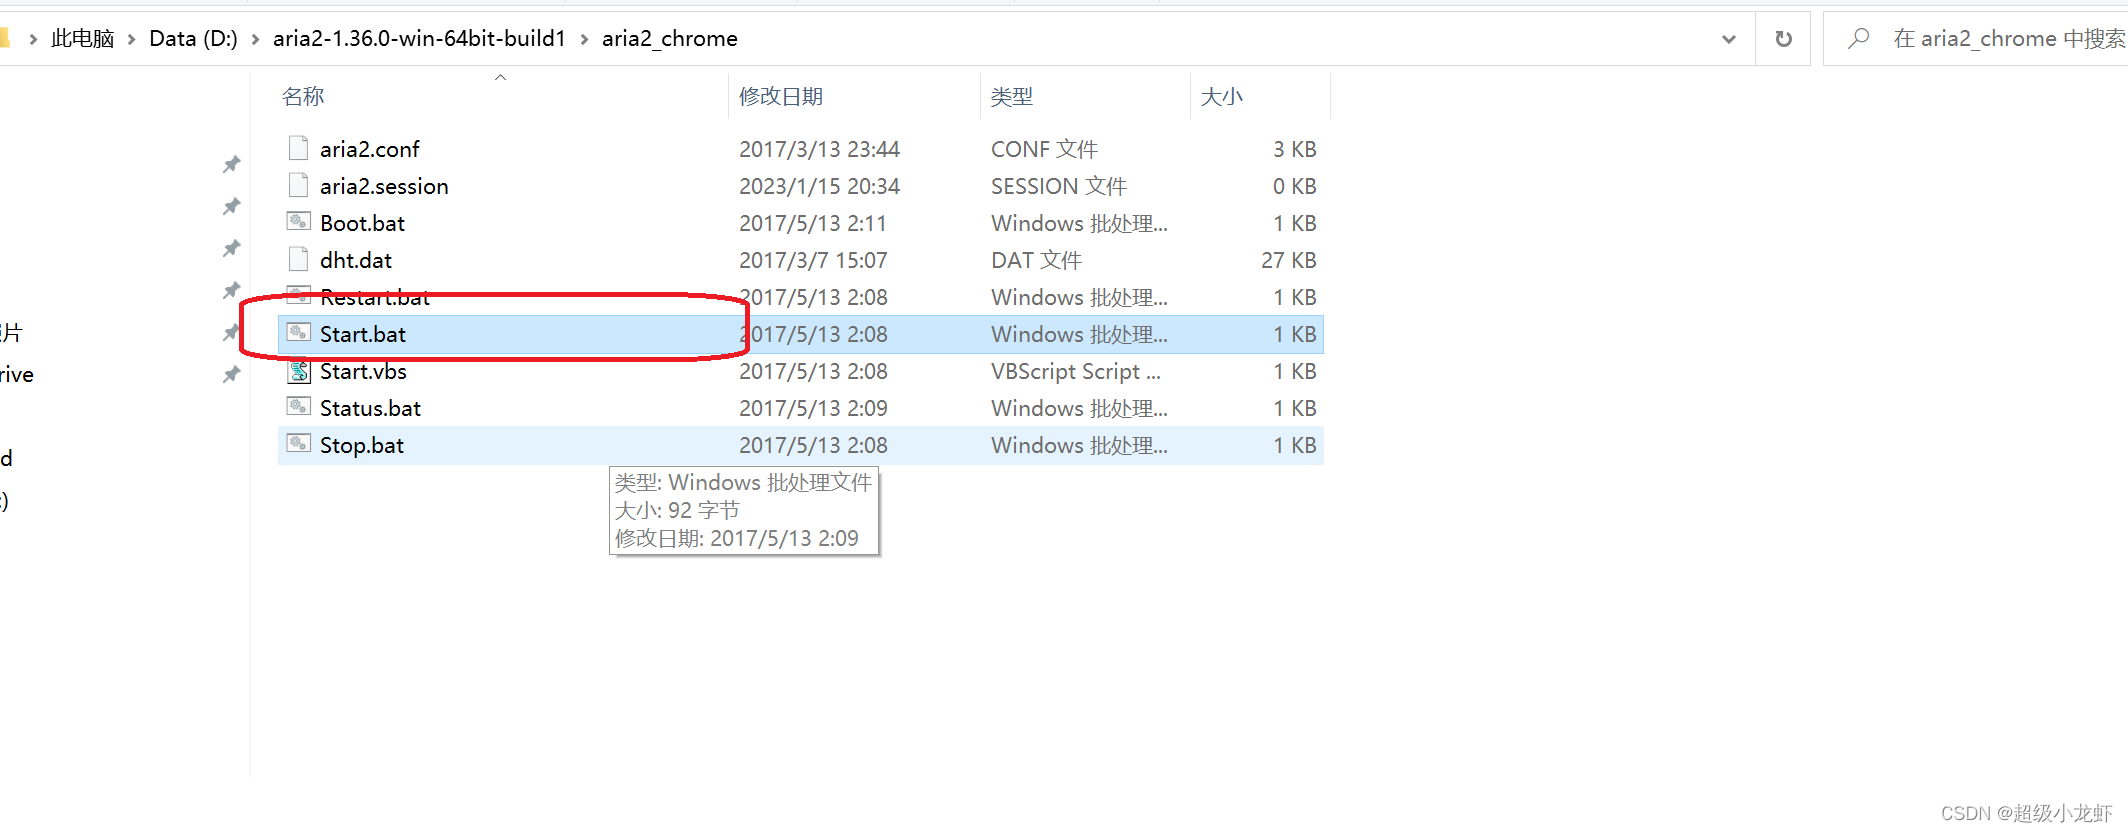The width and height of the screenshot is (2128, 832).
Task: Open address bar history dropdown
Action: (x=1728, y=39)
